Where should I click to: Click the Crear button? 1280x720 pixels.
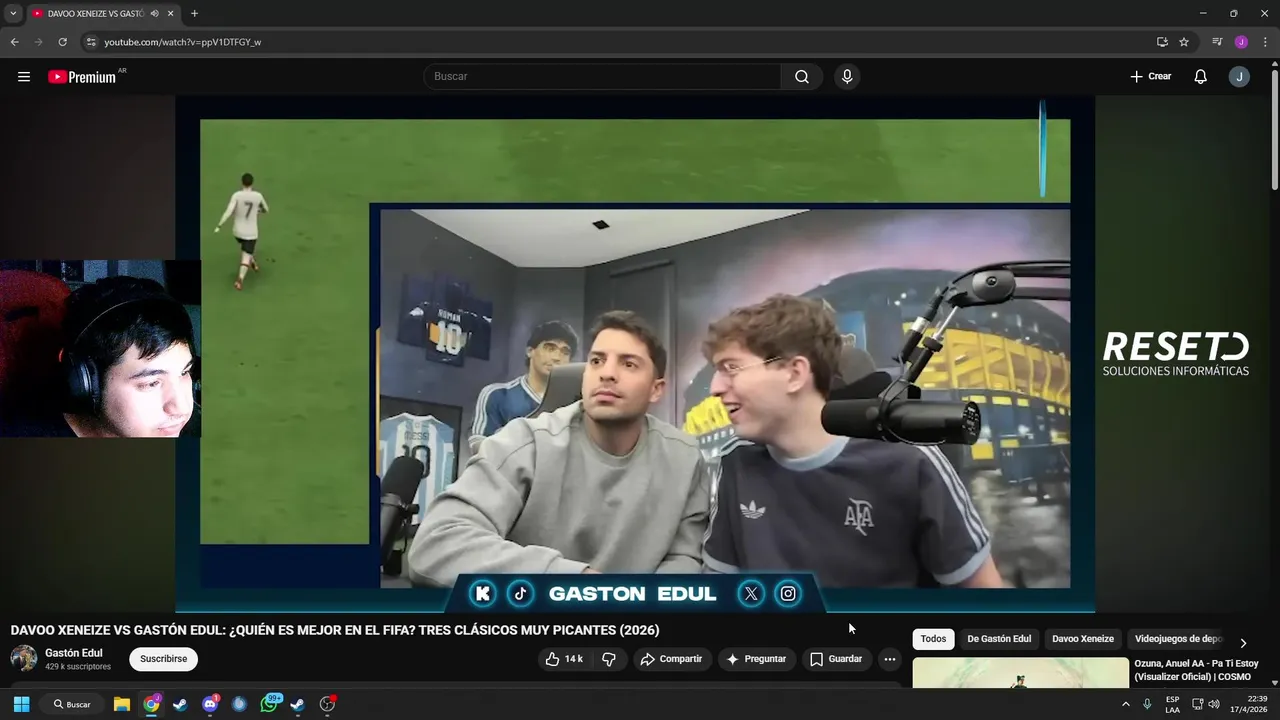click(1150, 77)
